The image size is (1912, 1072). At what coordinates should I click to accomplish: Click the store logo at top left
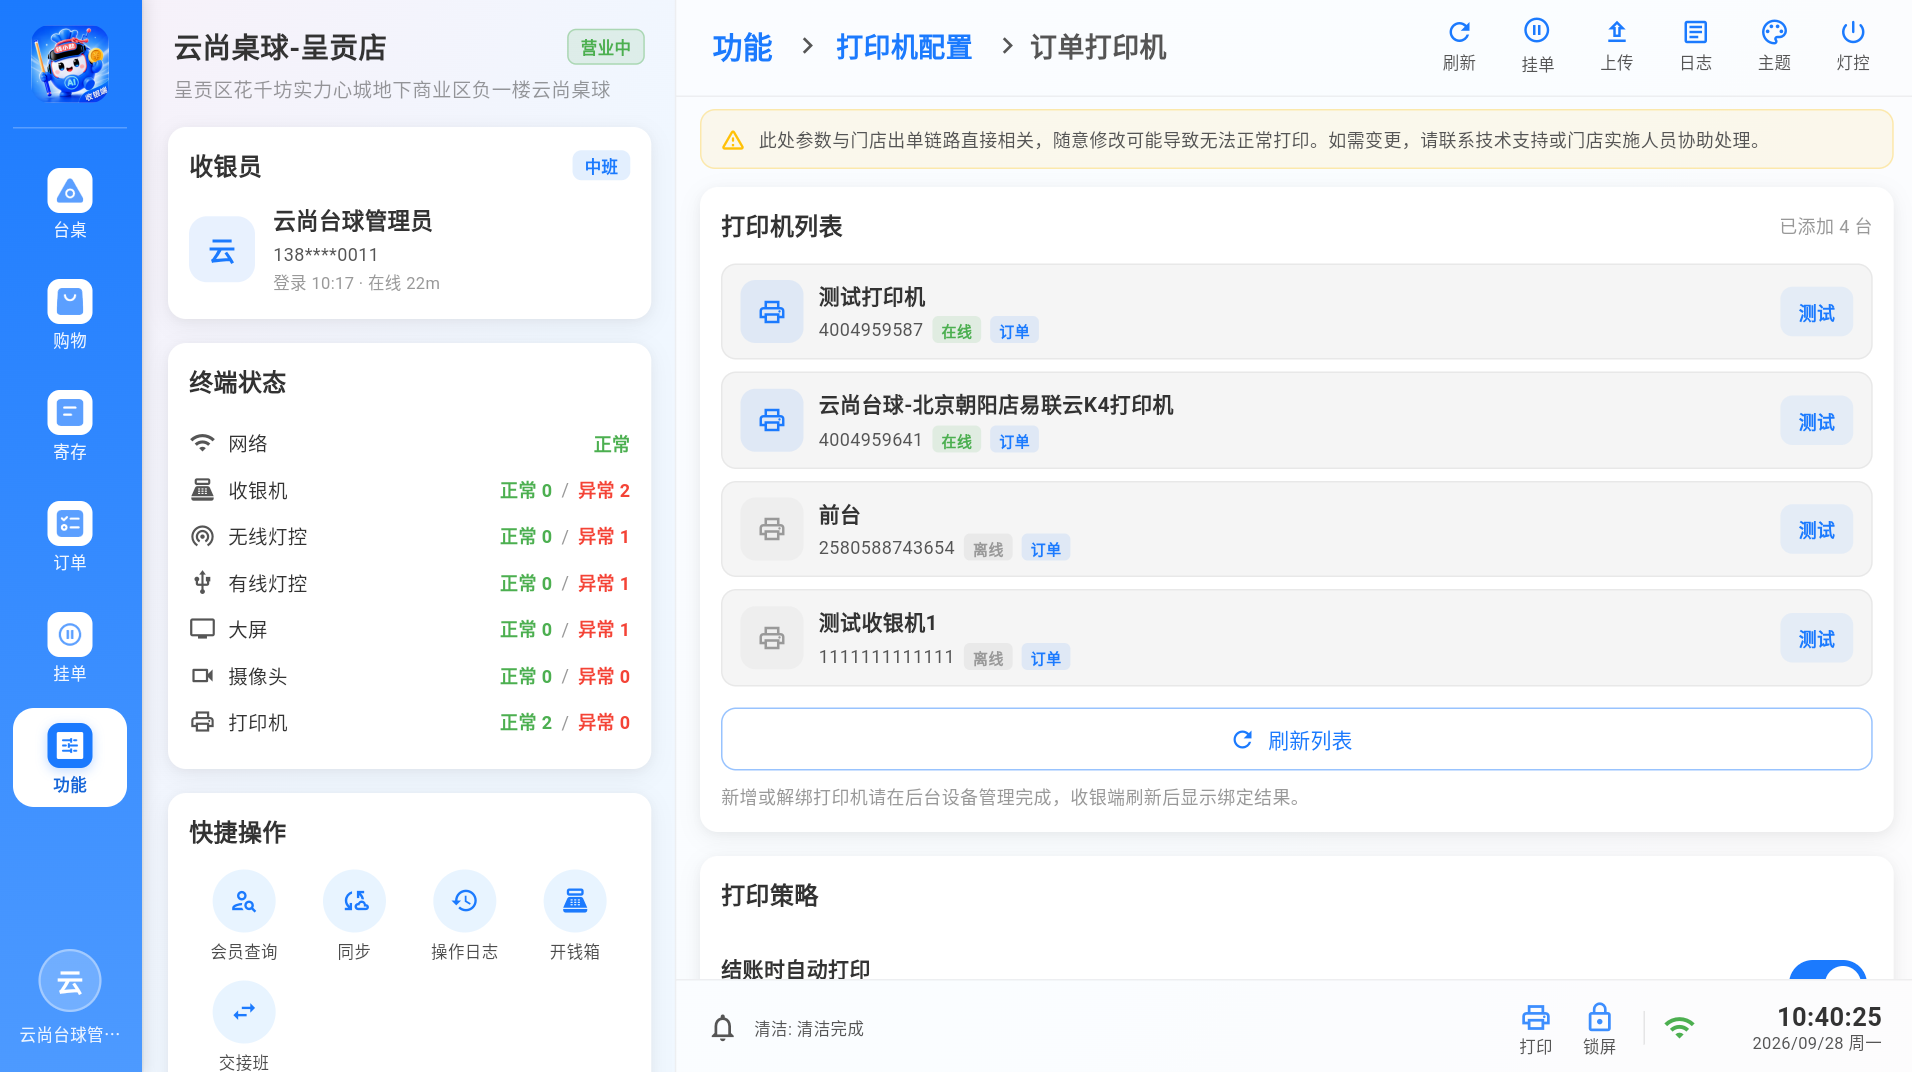(x=69, y=64)
